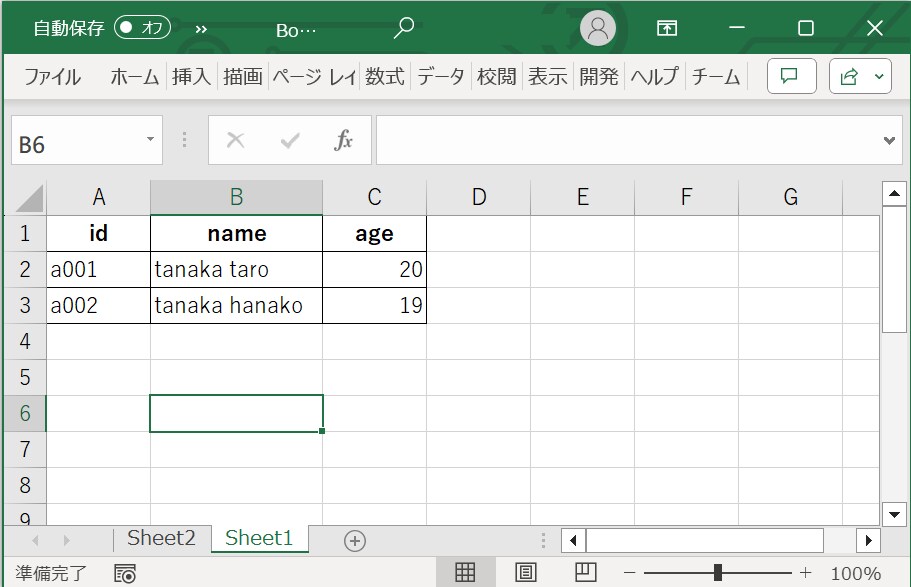Image resolution: width=911 pixels, height=587 pixels.
Task: Switch to the Sheet2 tab
Action: coord(162,539)
